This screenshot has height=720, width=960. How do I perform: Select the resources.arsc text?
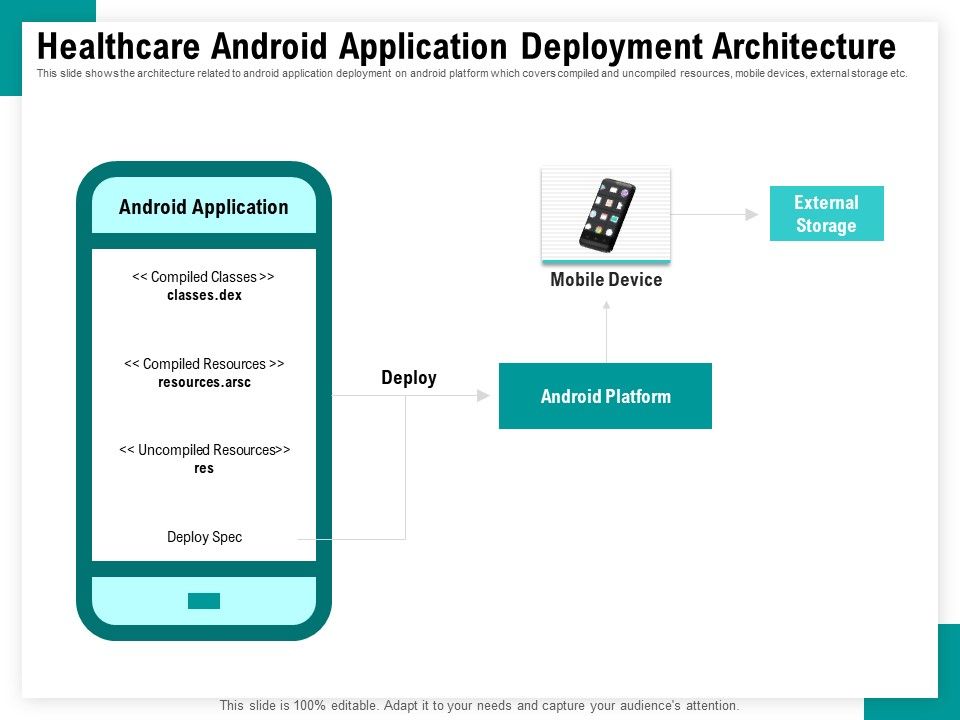[x=204, y=382]
